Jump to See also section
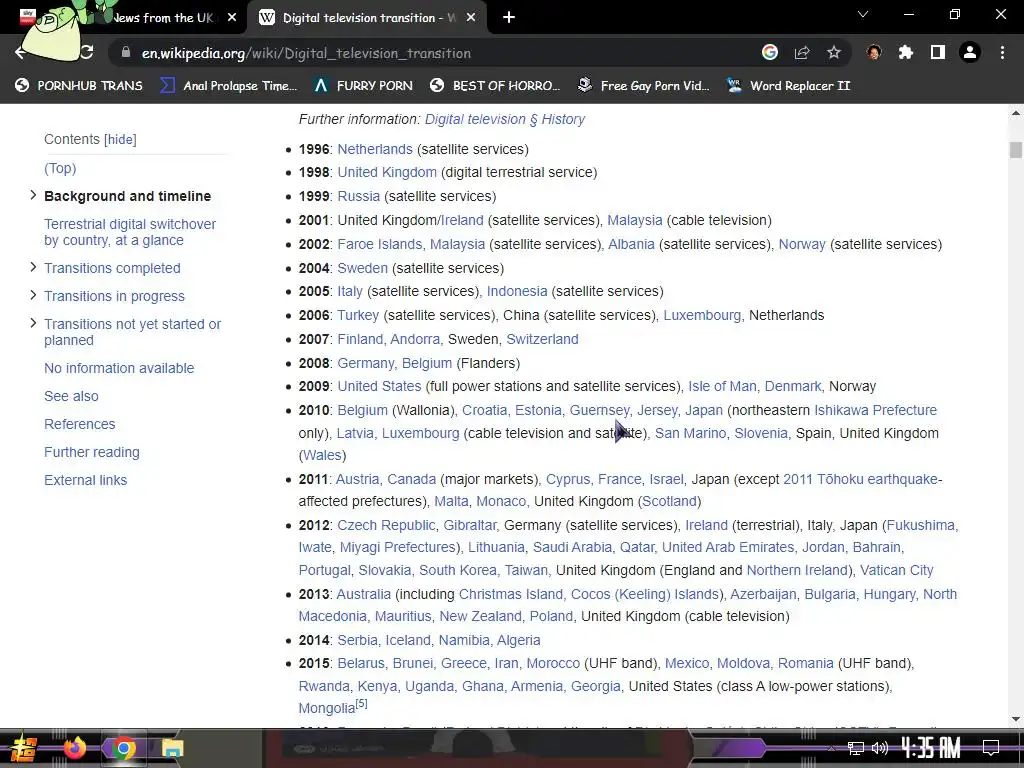This screenshot has width=1024, height=768. click(71, 396)
